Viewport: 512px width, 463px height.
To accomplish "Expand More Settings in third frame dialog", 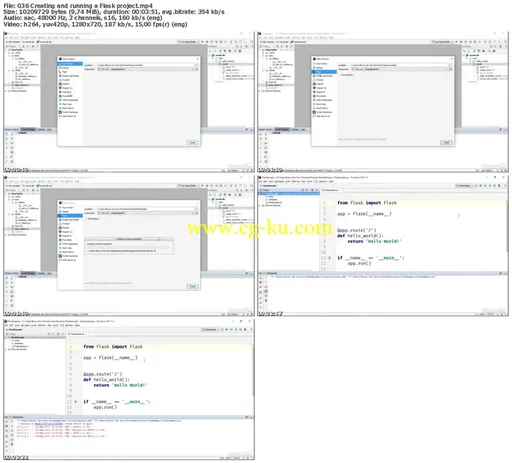I will coord(92,219).
